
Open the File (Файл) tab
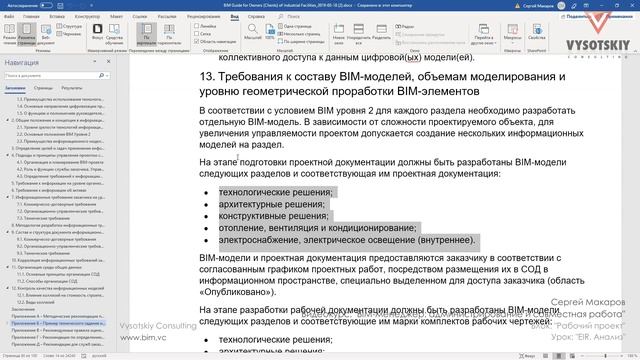click(x=9, y=17)
